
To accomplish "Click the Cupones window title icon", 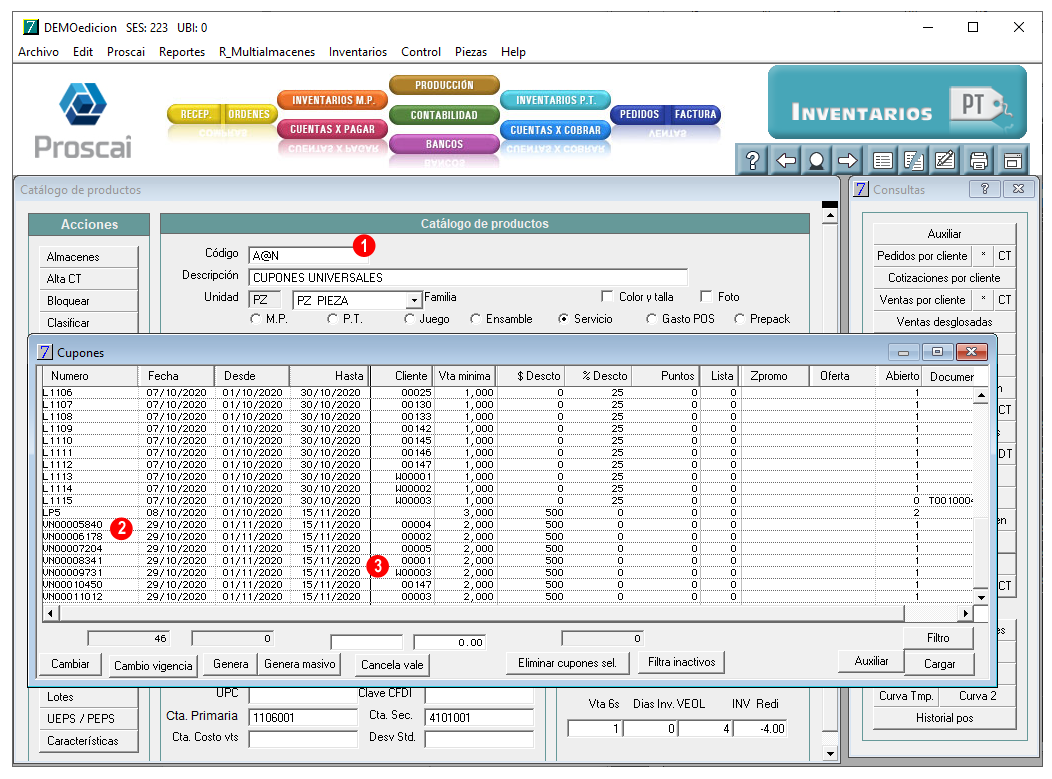I will click(44, 352).
